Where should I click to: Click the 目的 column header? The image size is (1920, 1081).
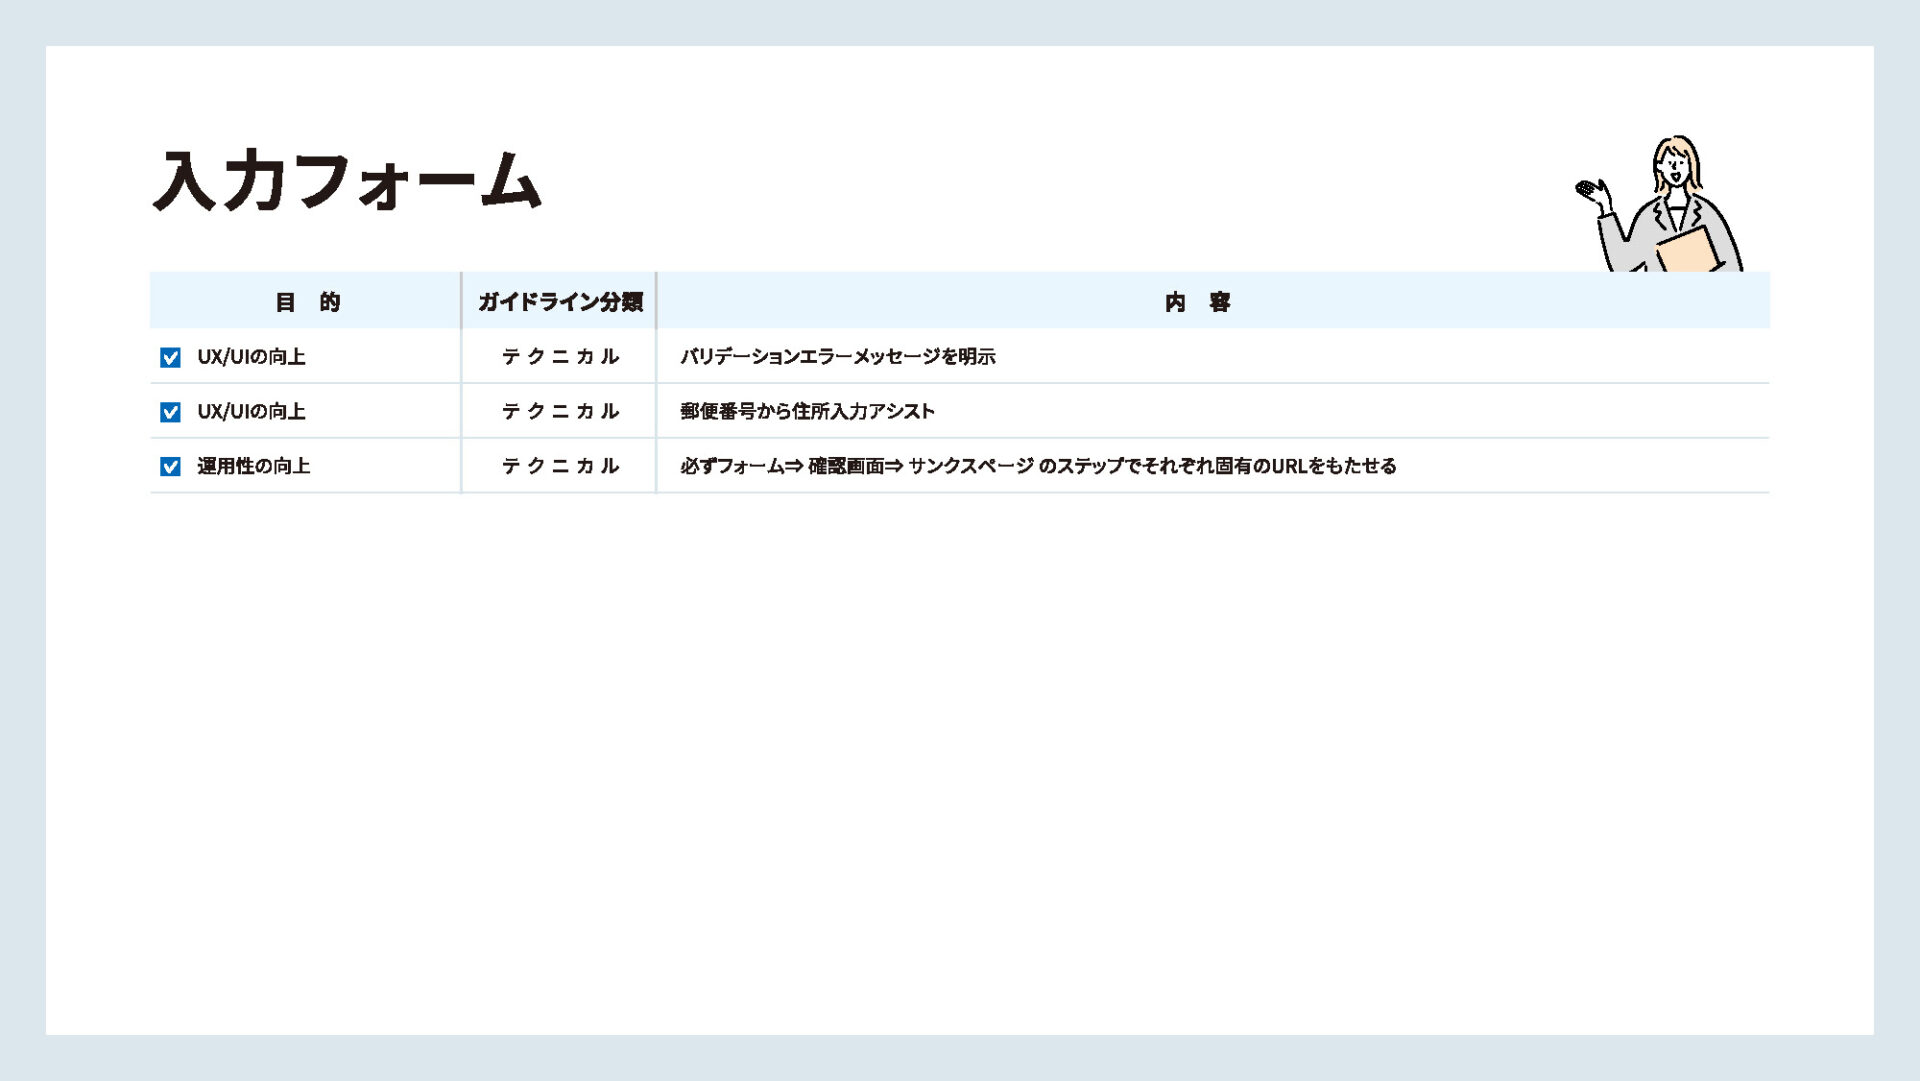(x=307, y=302)
